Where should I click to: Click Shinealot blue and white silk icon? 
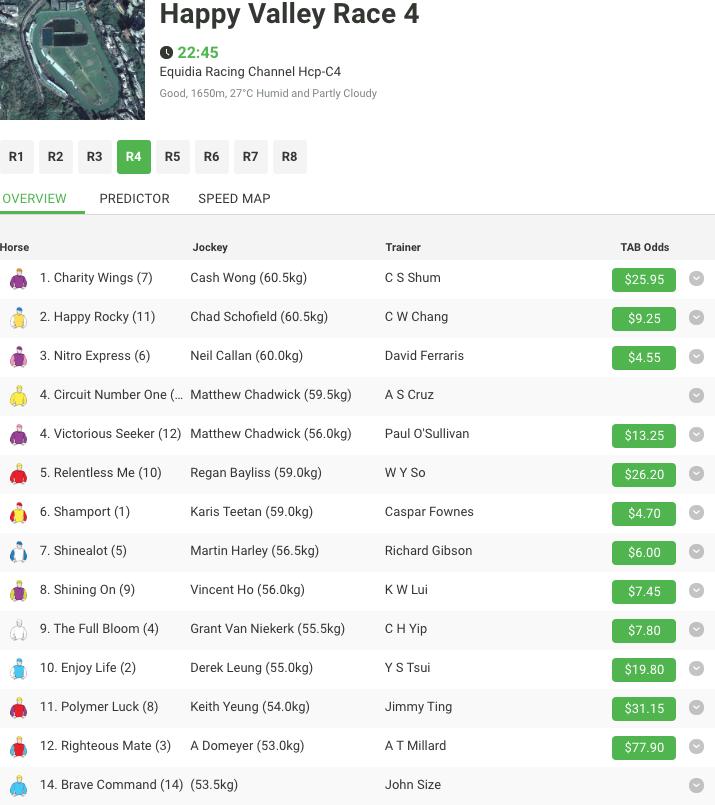coord(18,553)
